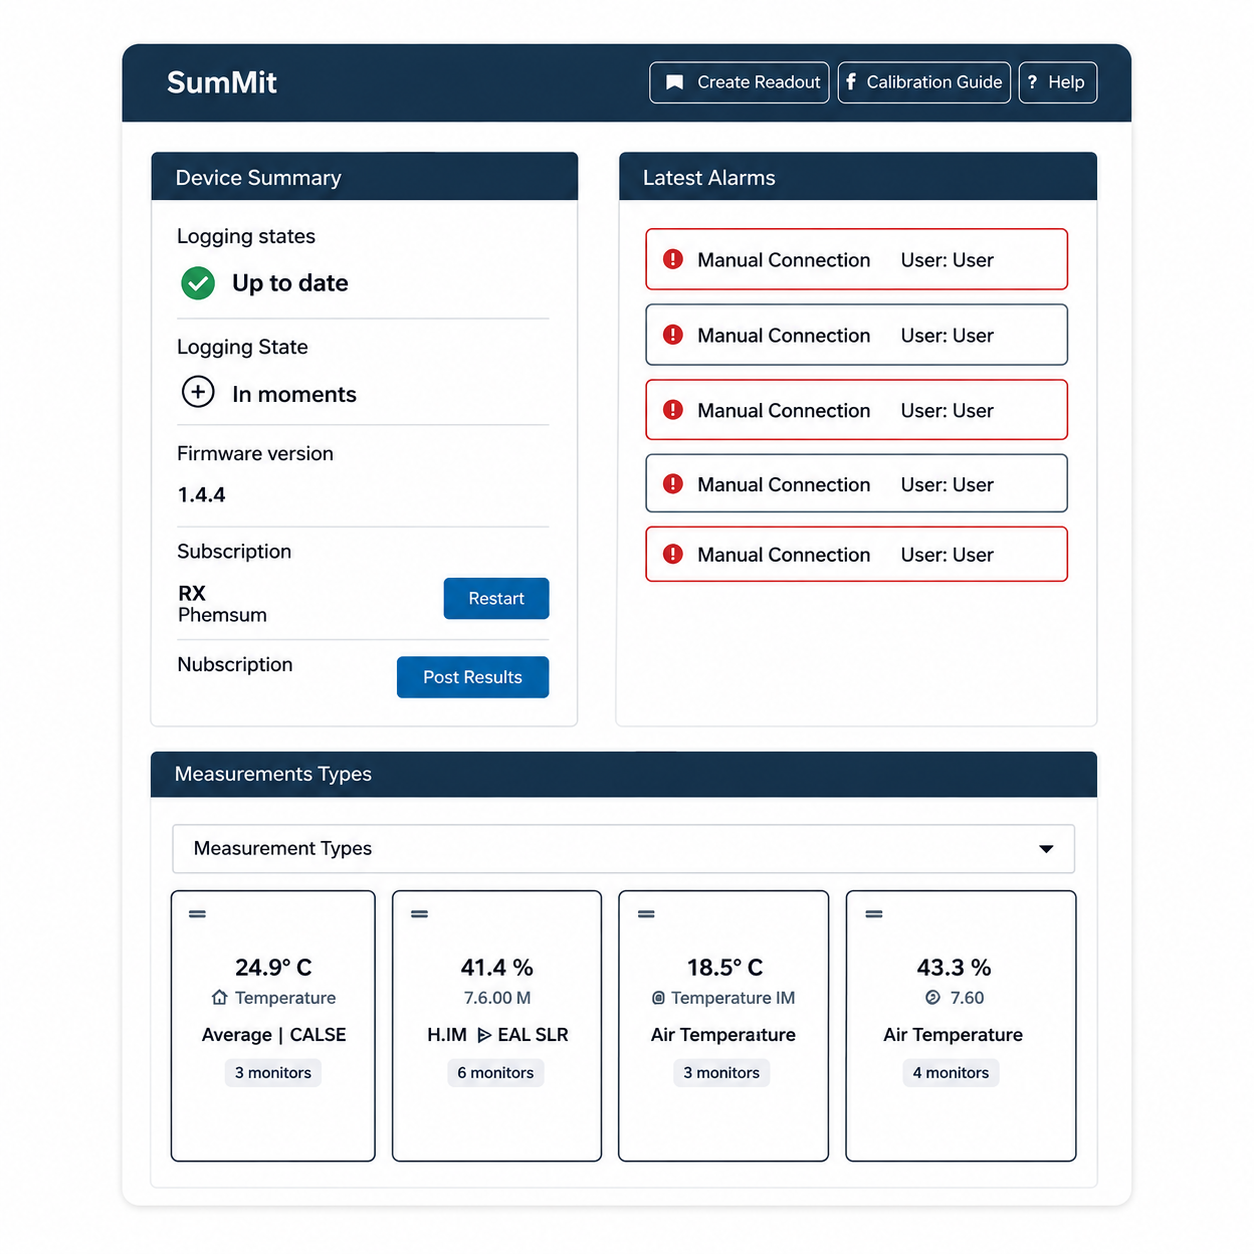The height and width of the screenshot is (1254, 1254).
Task: Select the 4 monitors badge
Action: coord(951,1073)
